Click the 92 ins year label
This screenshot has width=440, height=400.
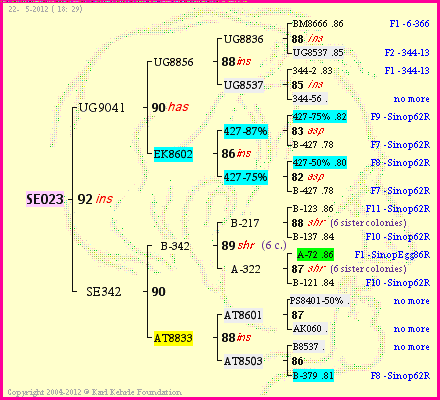coord(95,199)
